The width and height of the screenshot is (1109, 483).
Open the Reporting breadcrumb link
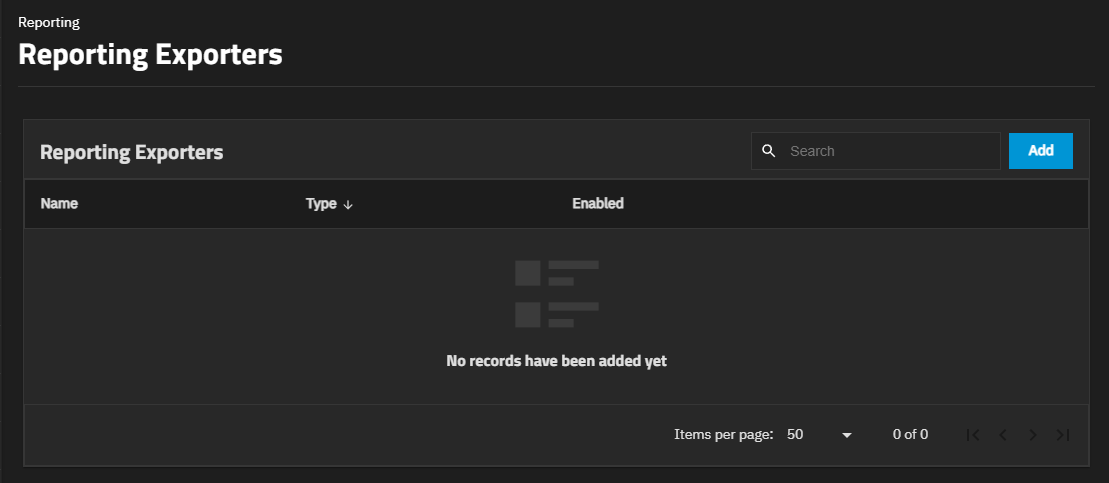click(x=49, y=21)
